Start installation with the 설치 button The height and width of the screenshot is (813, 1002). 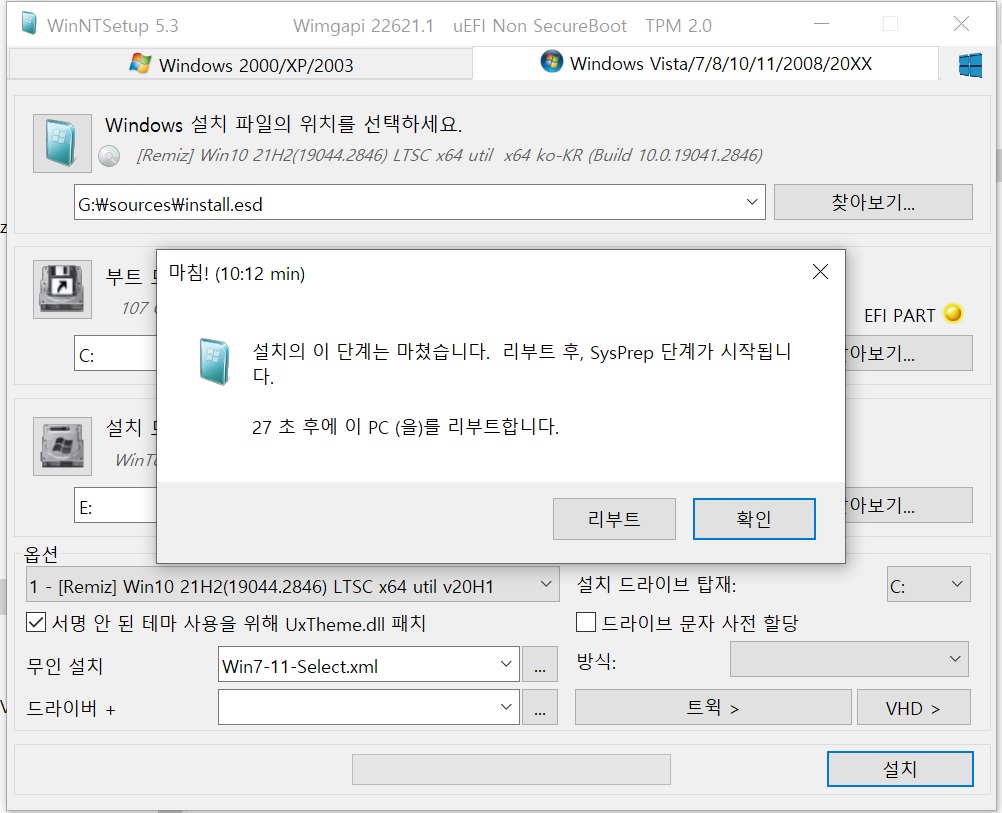coord(900,769)
